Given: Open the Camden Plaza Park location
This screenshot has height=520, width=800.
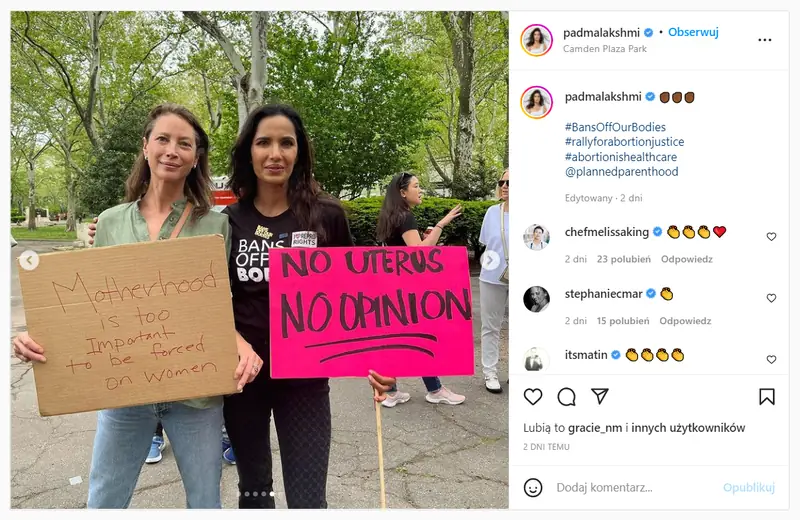Looking at the screenshot, I should coord(605,48).
